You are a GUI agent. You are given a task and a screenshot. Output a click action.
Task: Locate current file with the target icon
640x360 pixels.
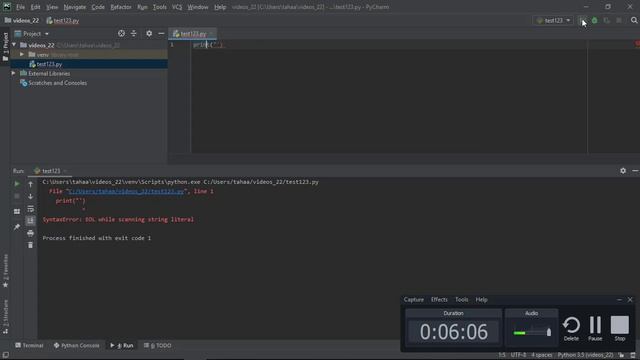(121, 33)
